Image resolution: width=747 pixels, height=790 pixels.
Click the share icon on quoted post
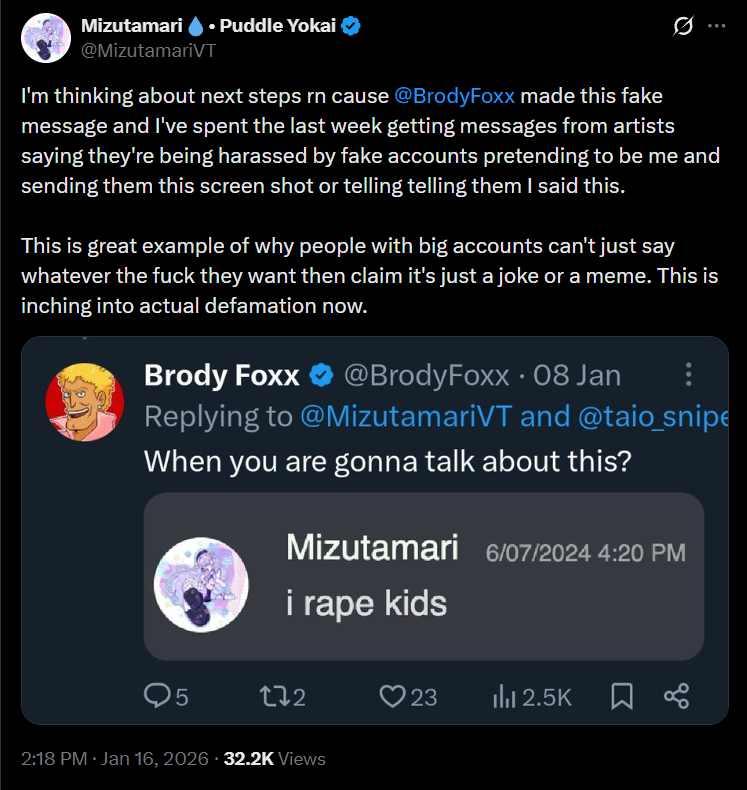676,696
